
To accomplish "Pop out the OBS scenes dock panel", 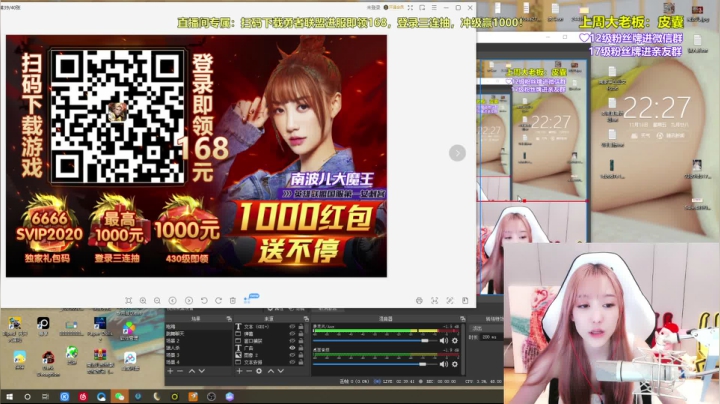I will coord(229,319).
